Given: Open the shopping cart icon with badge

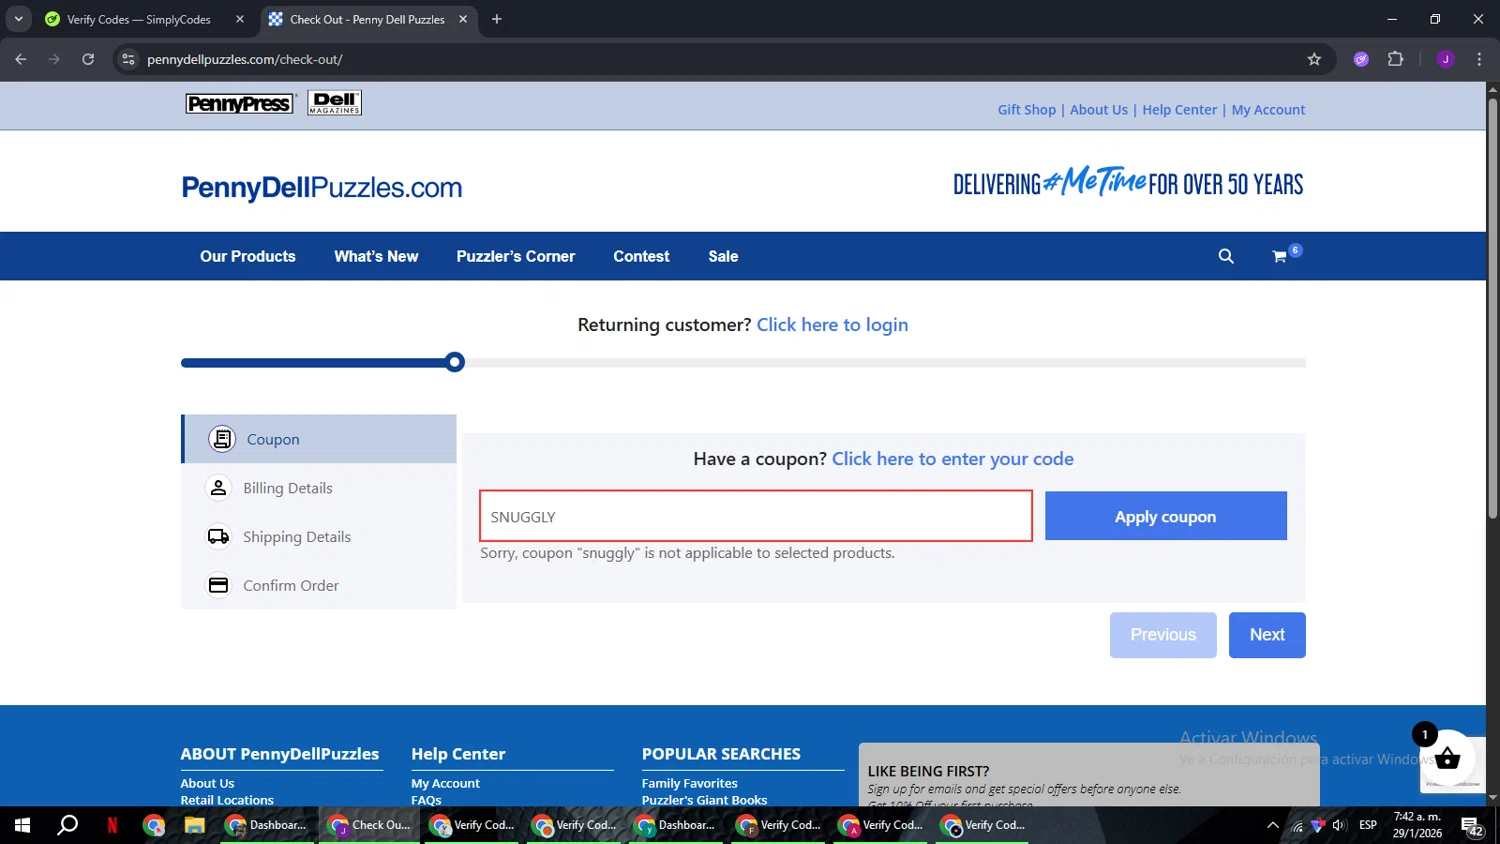Looking at the screenshot, I should 1286,254.
